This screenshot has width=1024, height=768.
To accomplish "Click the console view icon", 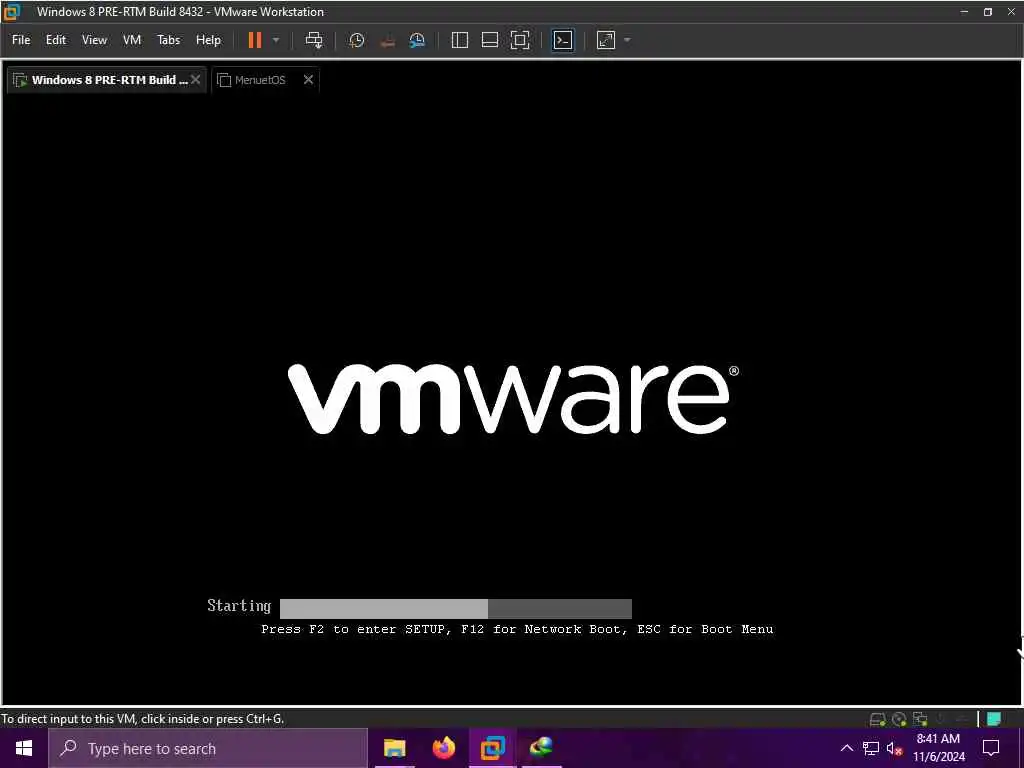I will point(563,40).
